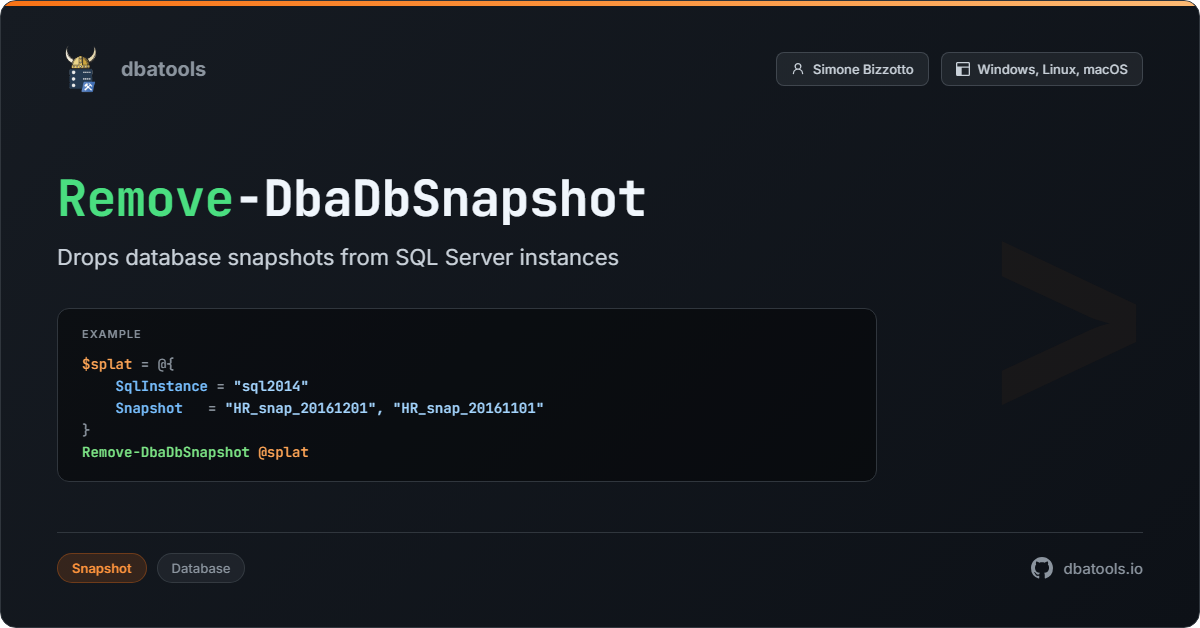This screenshot has height=628, width=1200.
Task: Click the EXAMPLE label in the code box
Action: tap(111, 334)
